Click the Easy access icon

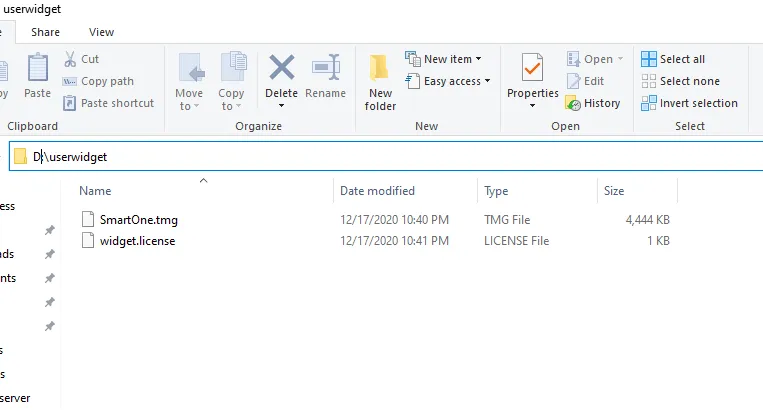click(x=413, y=81)
